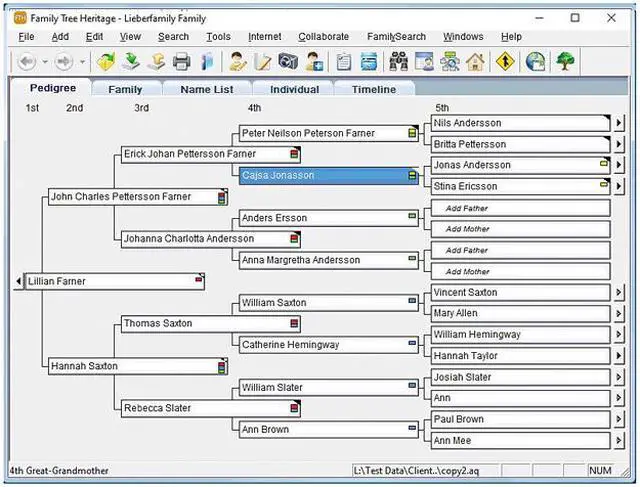Expand ancestors of Hannah Taylor
Viewport: 640px width, 487px height.
[619, 356]
